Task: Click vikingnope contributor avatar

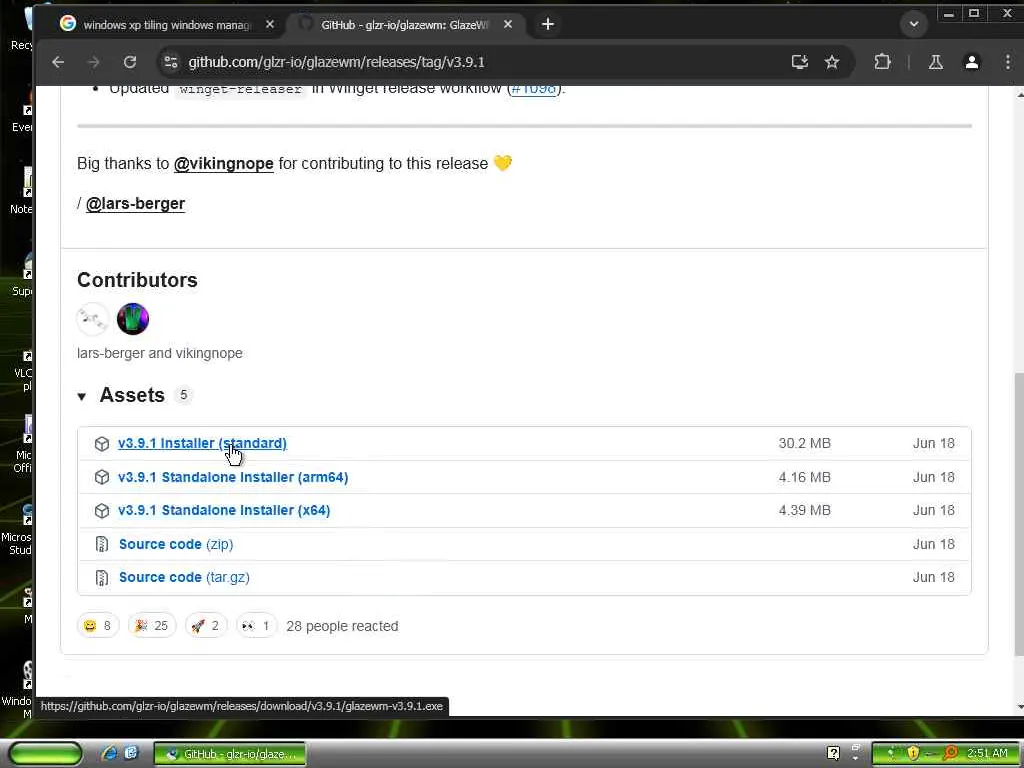Action: [133, 319]
